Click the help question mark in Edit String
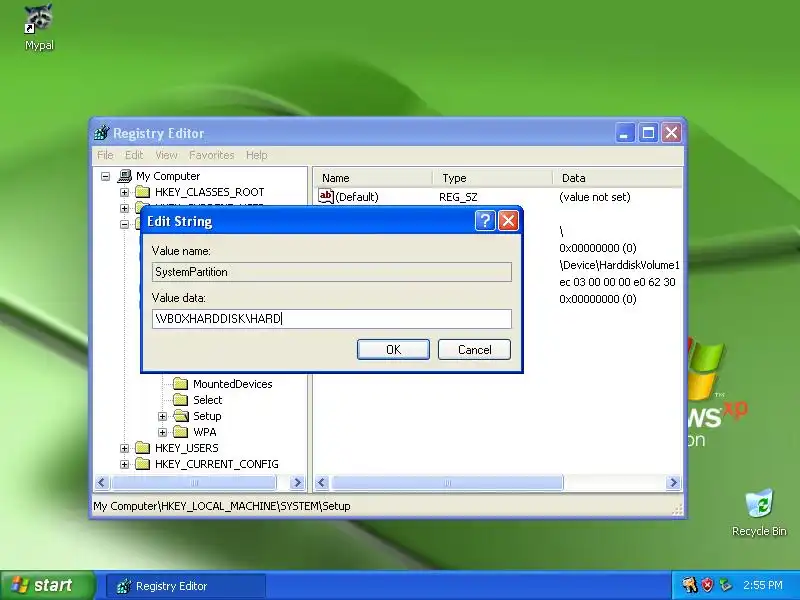This screenshot has width=800, height=600. [485, 221]
